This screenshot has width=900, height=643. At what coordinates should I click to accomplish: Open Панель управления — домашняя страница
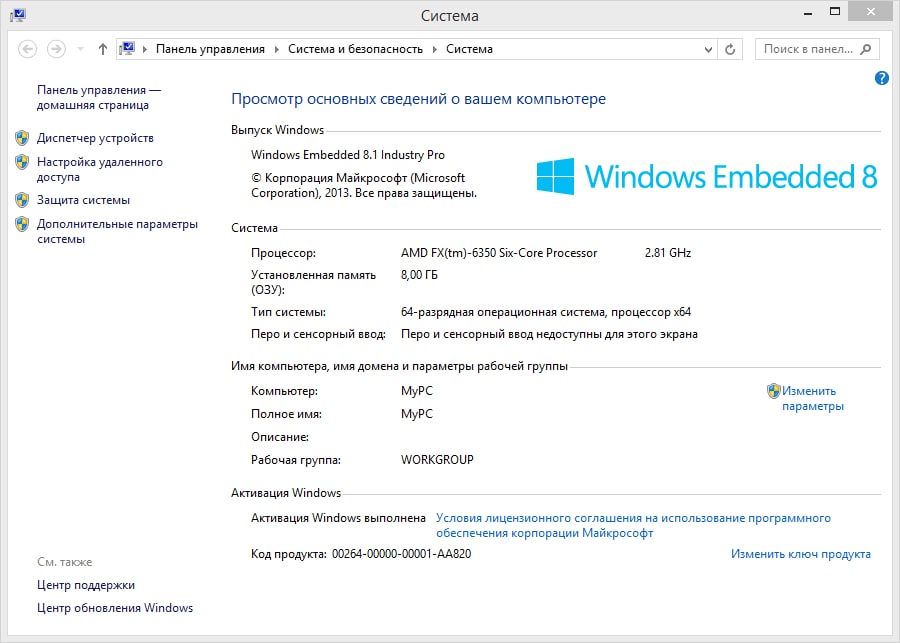[x=99, y=98]
